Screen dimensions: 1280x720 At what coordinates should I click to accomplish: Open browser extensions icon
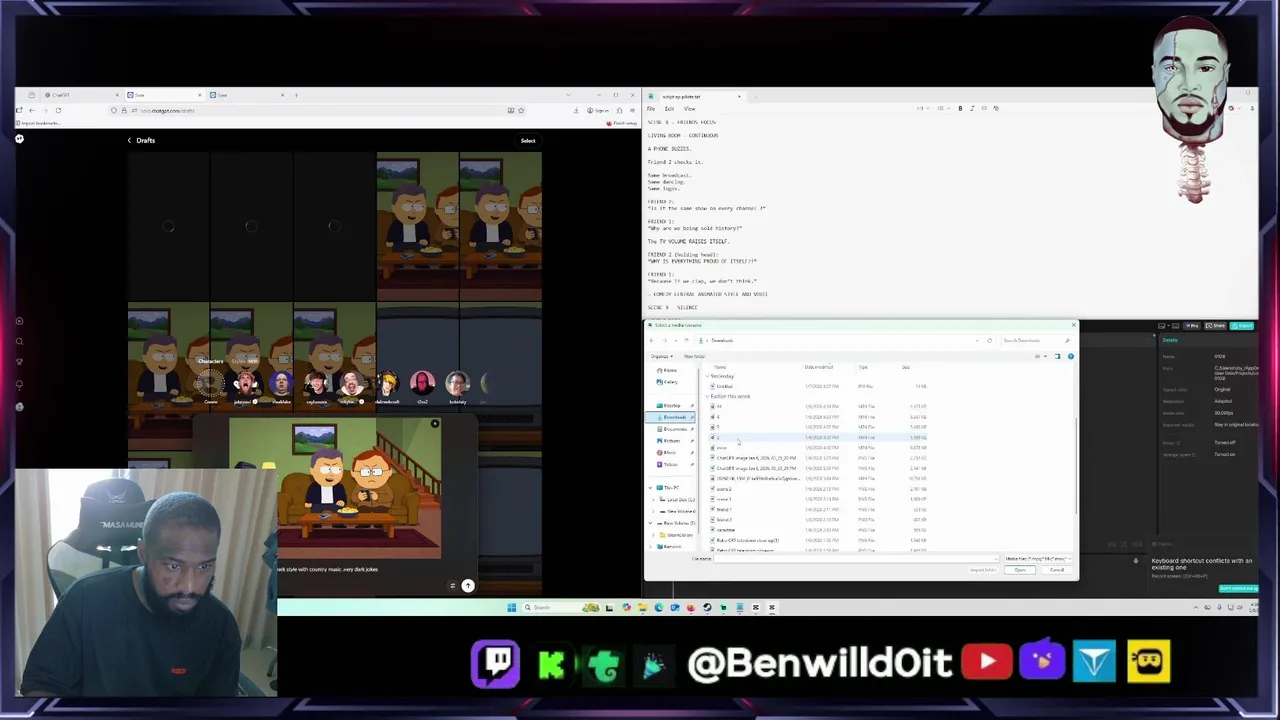pyautogui.click(x=619, y=110)
